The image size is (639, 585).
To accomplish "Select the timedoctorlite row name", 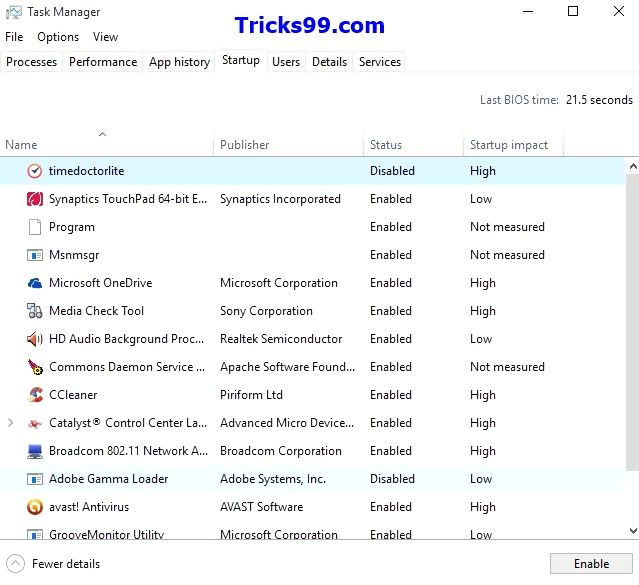I will pyautogui.click(x=86, y=171).
